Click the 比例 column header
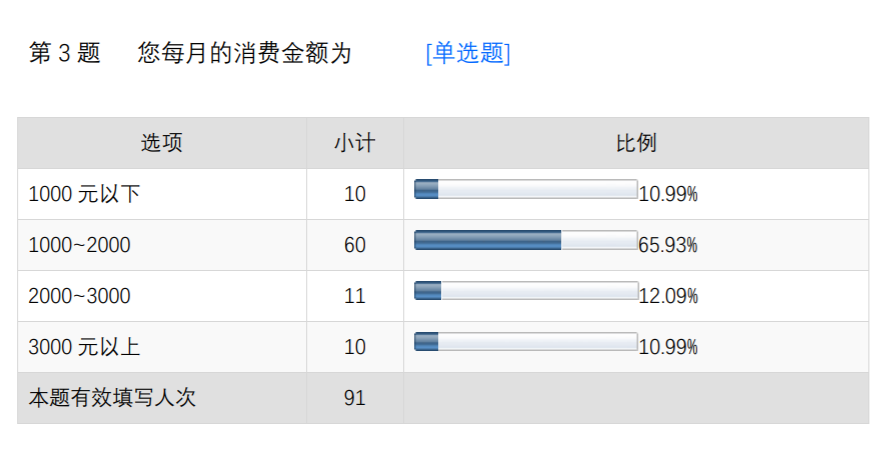Viewport: 887px width, 476px height. tap(635, 143)
